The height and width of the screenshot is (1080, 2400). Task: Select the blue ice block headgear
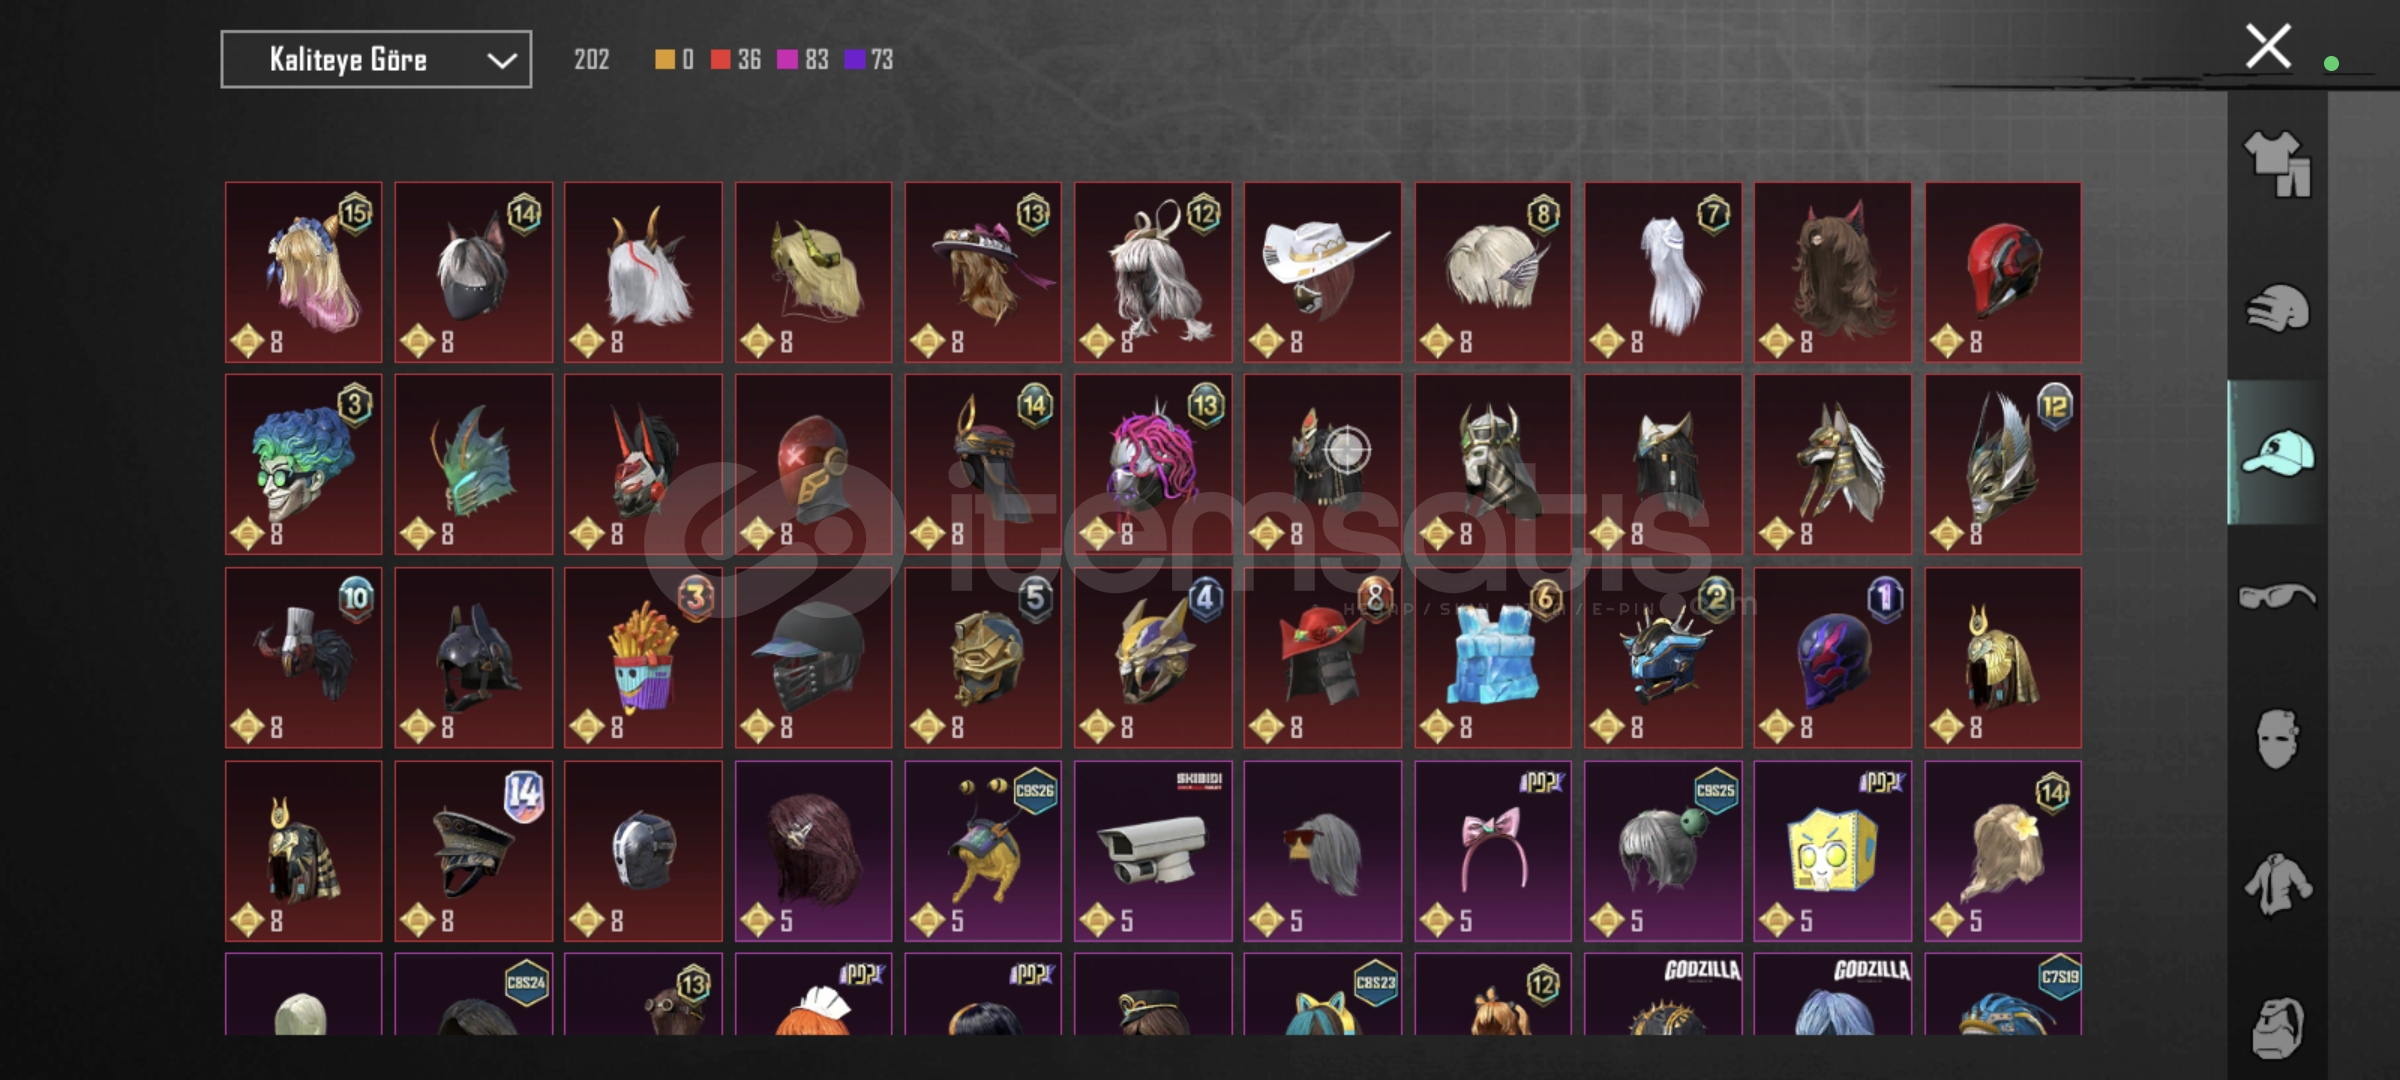pyautogui.click(x=1492, y=658)
